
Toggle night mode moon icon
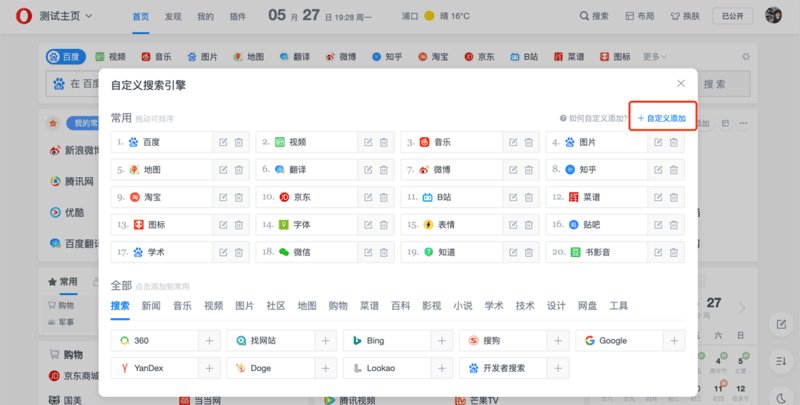click(781, 398)
